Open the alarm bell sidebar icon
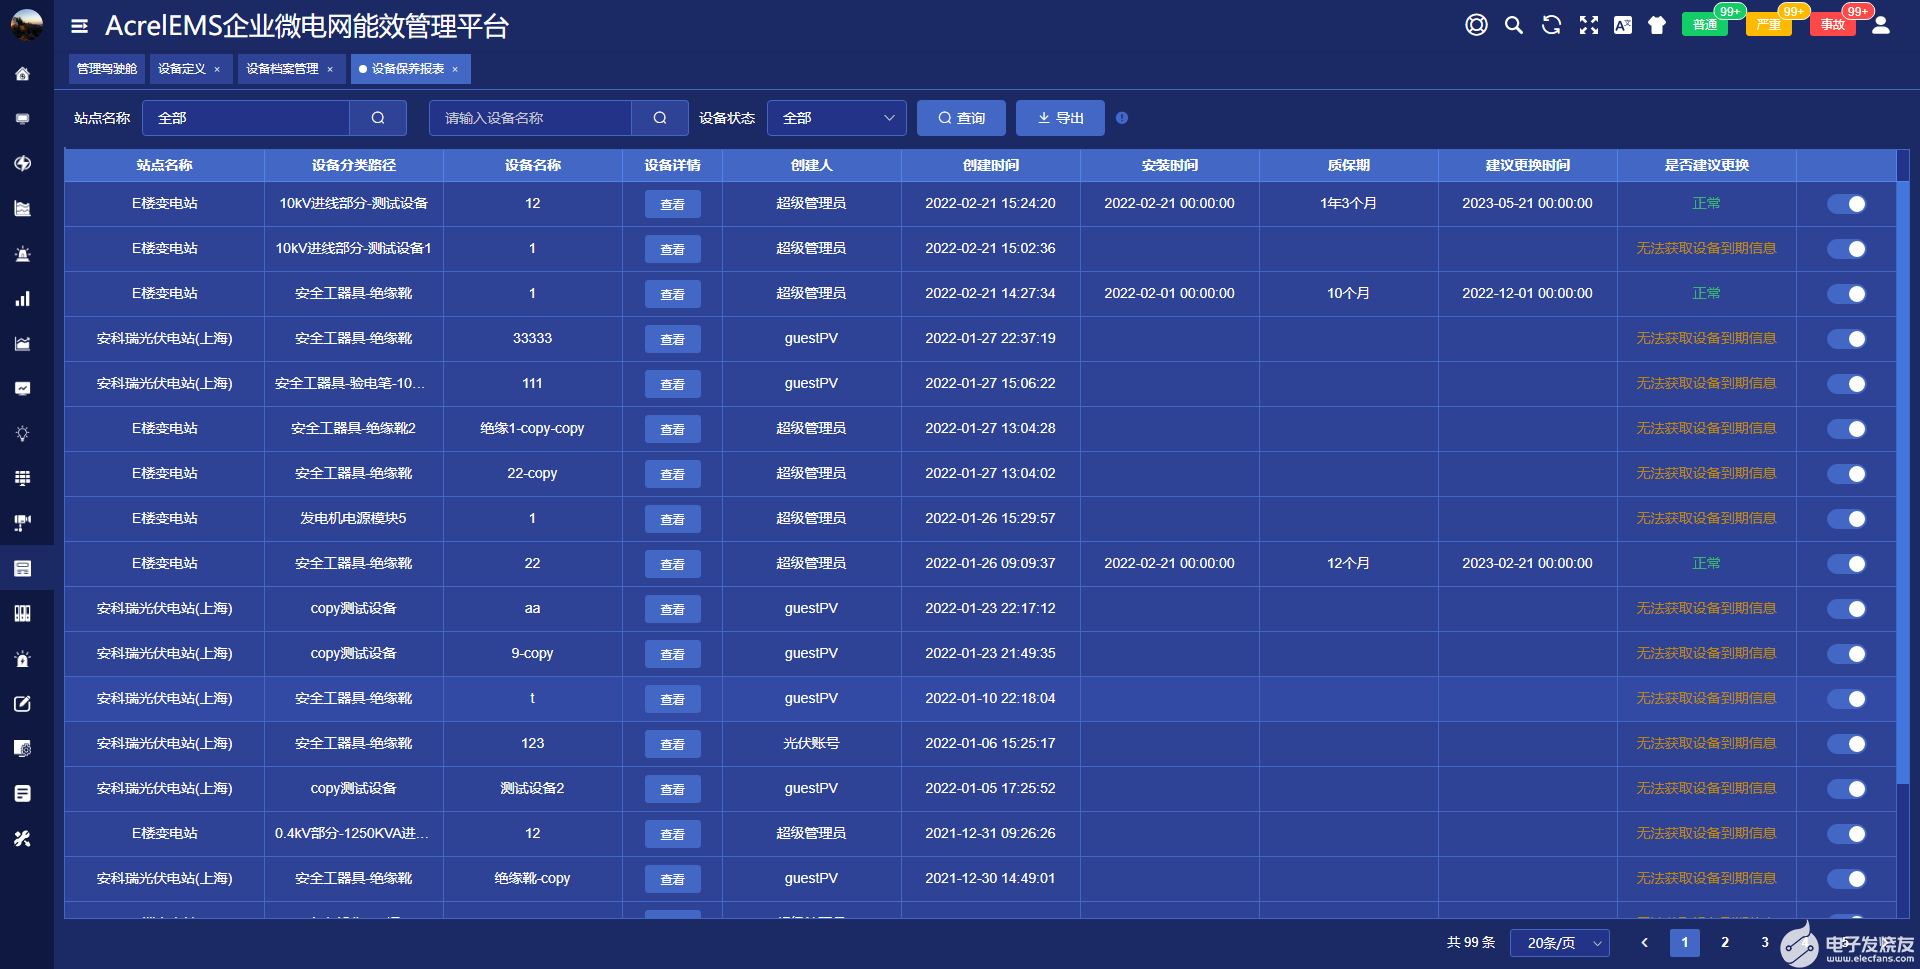The width and height of the screenshot is (1920, 969). point(22,254)
